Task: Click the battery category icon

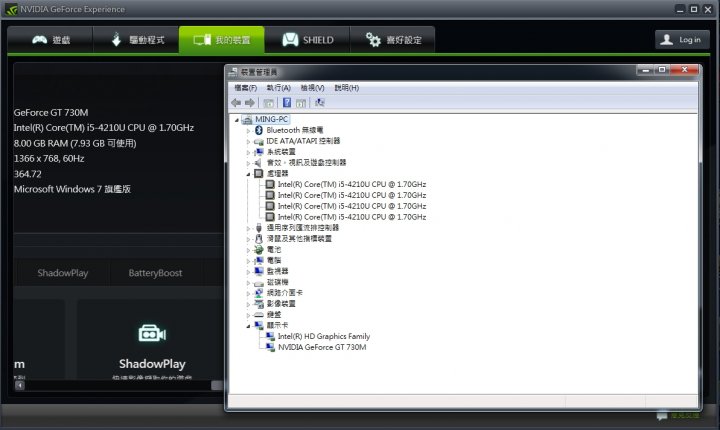Action: [x=259, y=249]
